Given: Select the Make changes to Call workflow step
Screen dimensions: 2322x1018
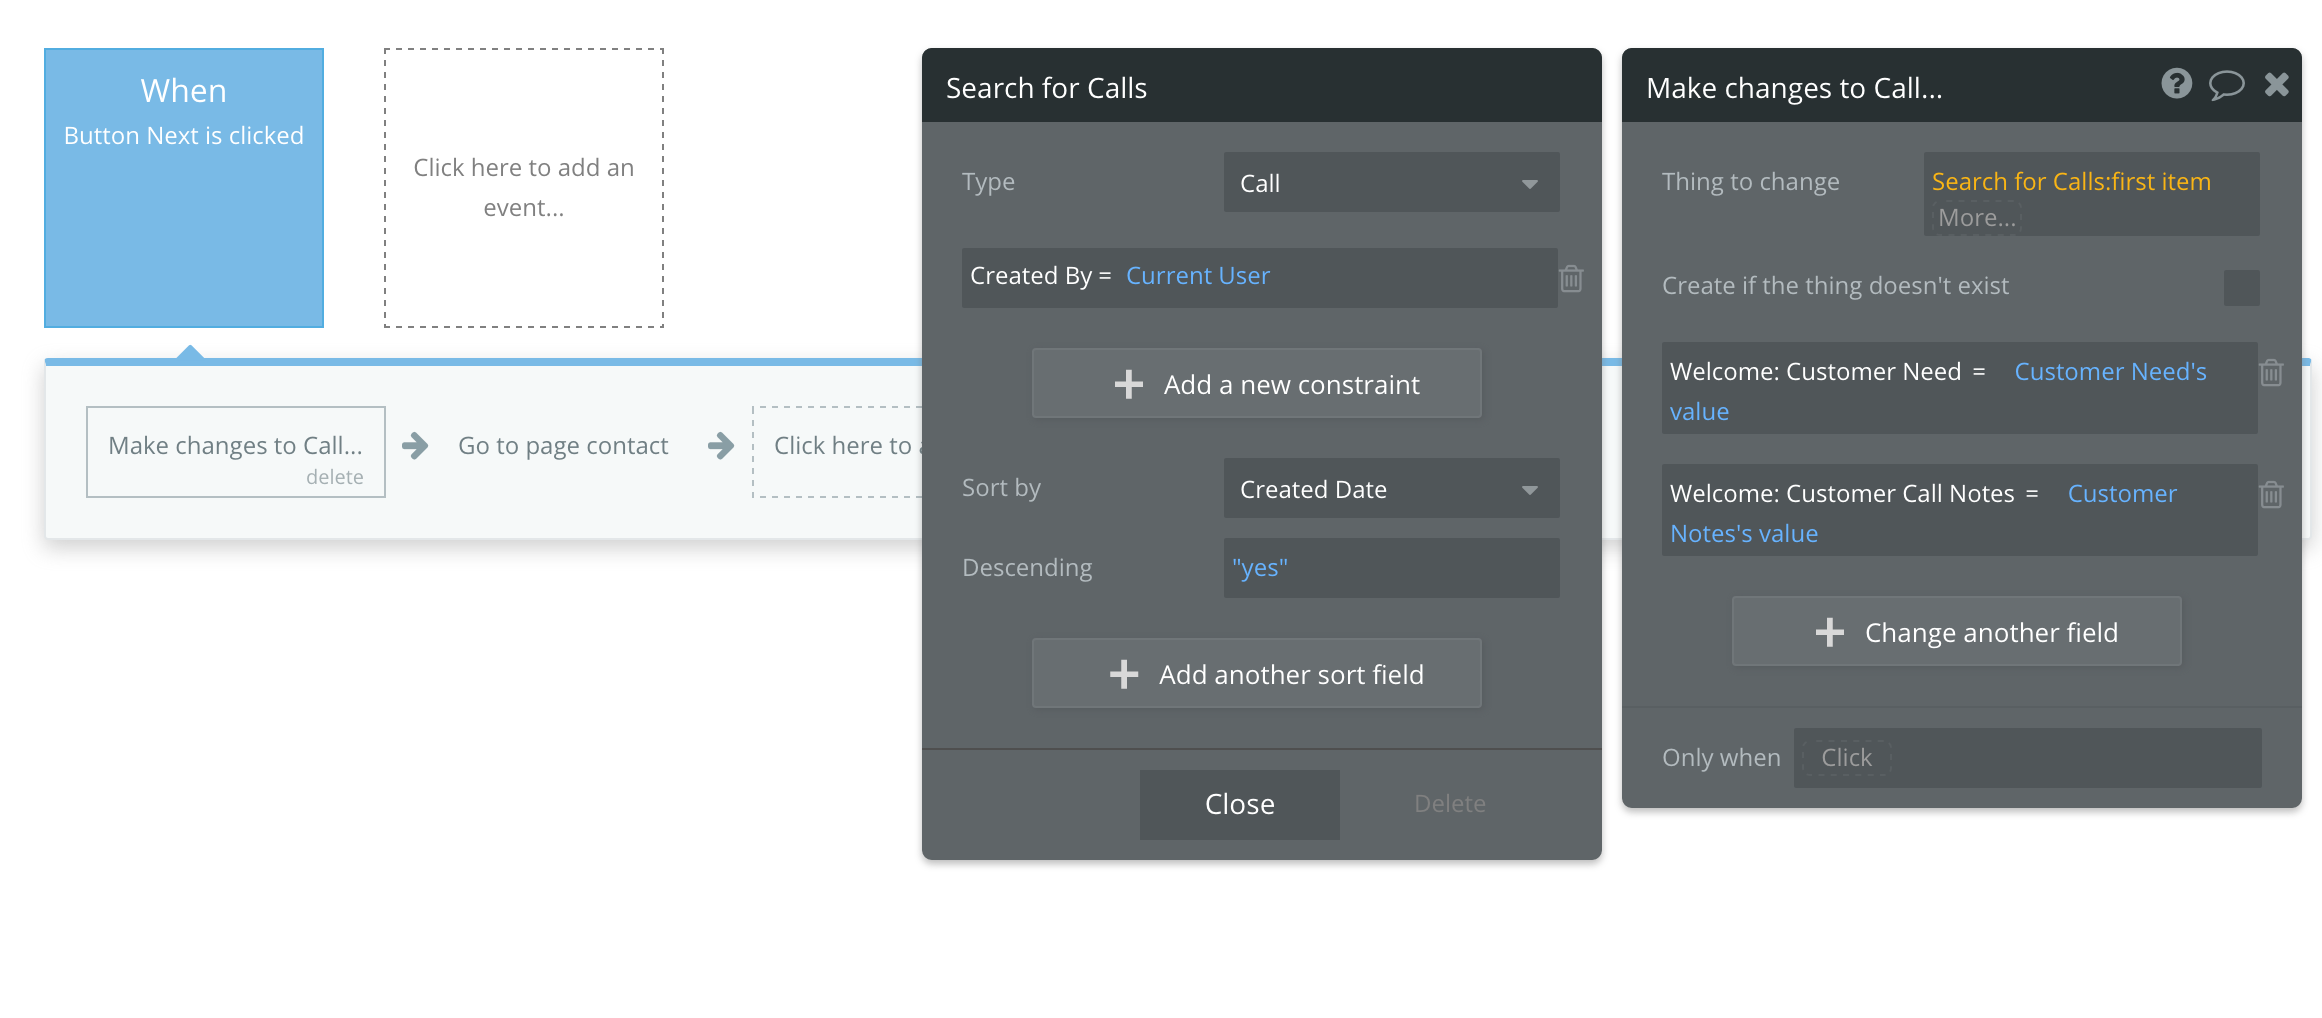Looking at the screenshot, I should point(235,445).
